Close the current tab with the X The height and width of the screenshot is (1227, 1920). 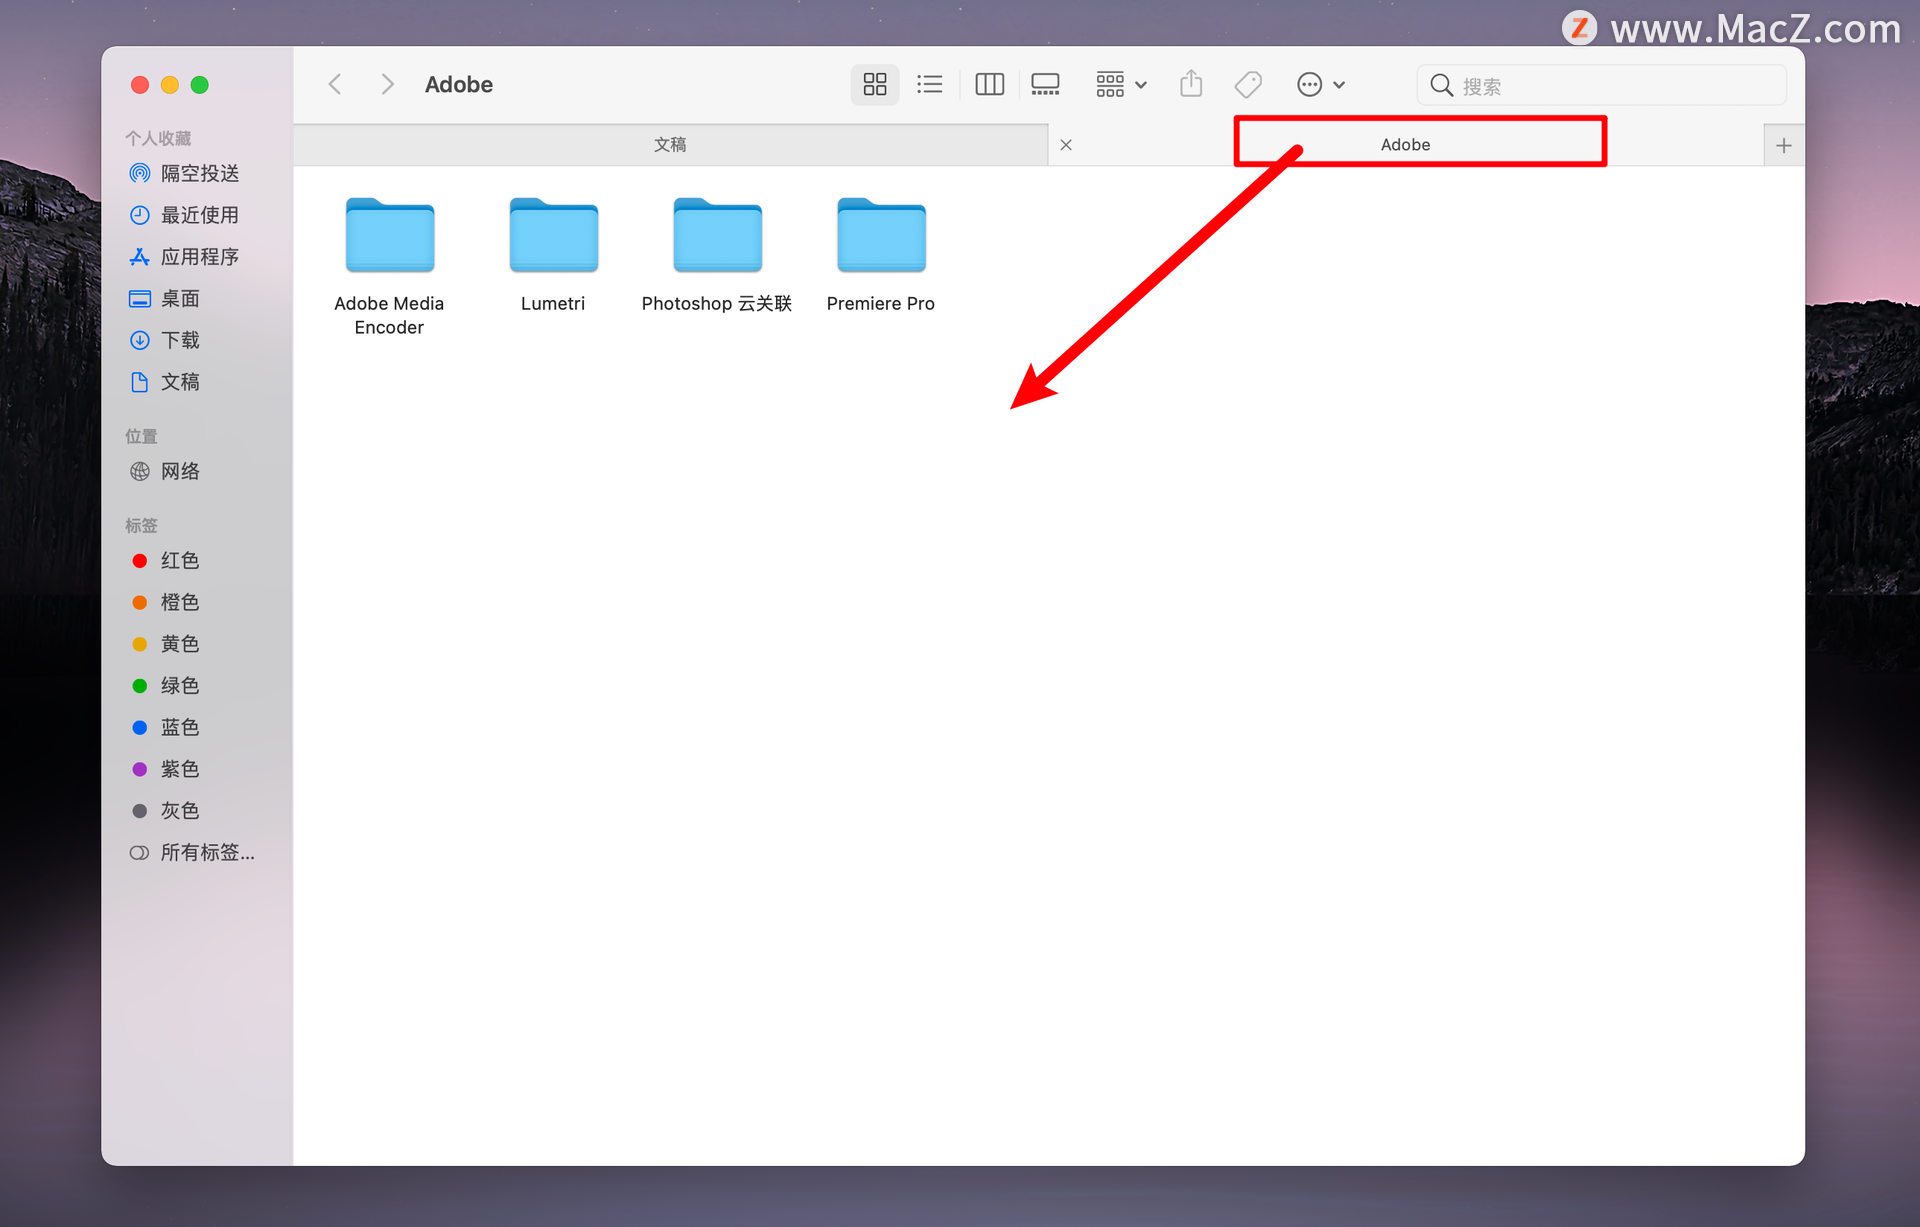tap(1066, 145)
